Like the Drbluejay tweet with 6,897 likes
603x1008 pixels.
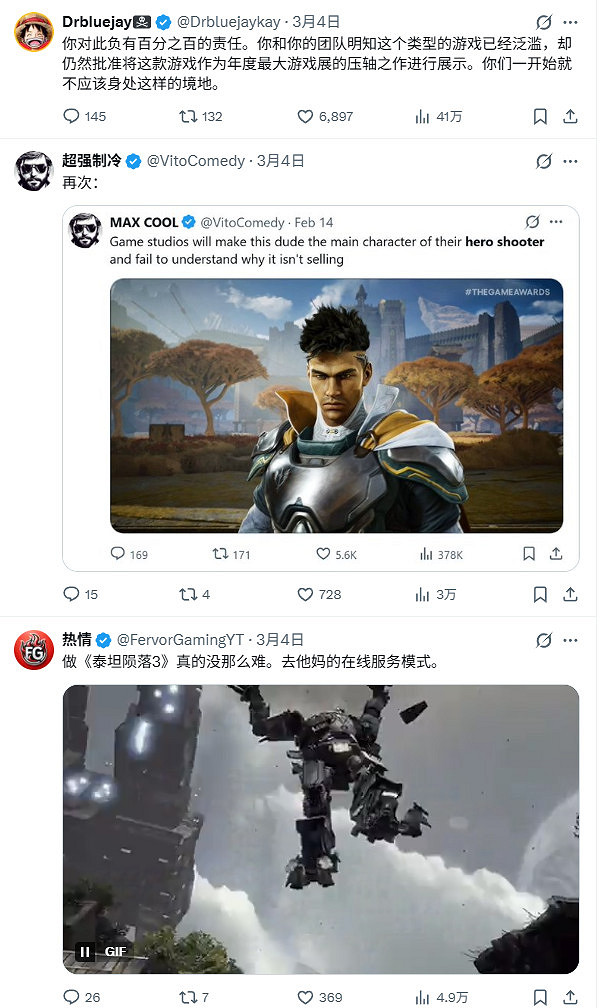click(x=325, y=116)
